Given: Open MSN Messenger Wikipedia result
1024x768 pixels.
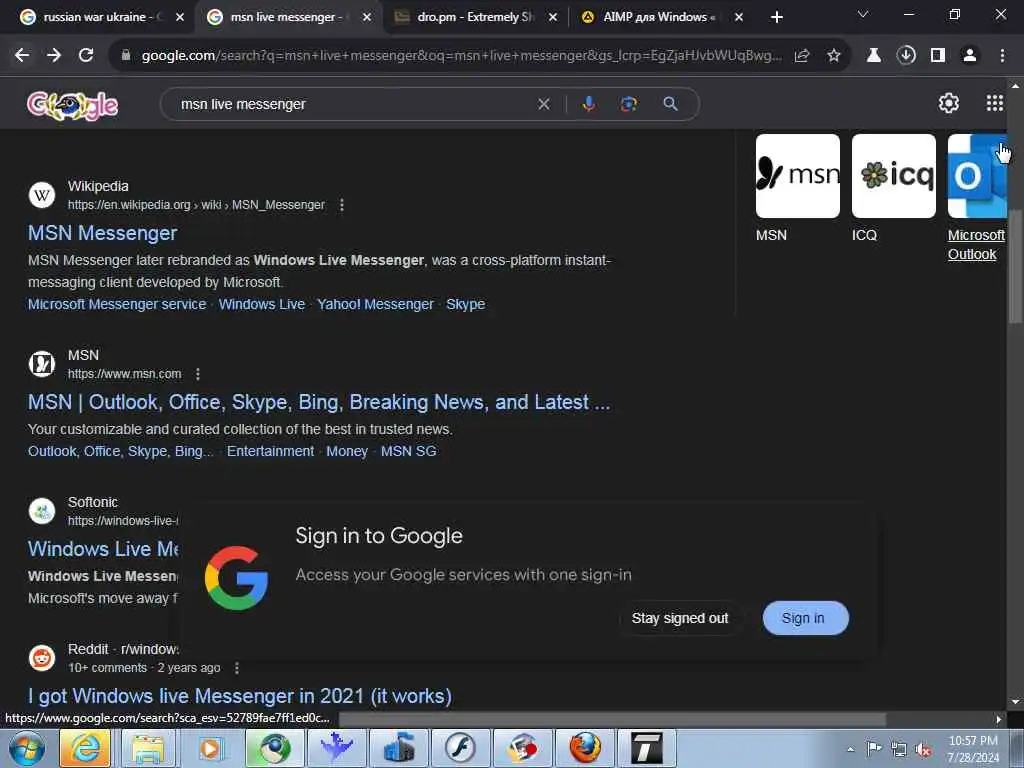Looking at the screenshot, I should [103, 233].
